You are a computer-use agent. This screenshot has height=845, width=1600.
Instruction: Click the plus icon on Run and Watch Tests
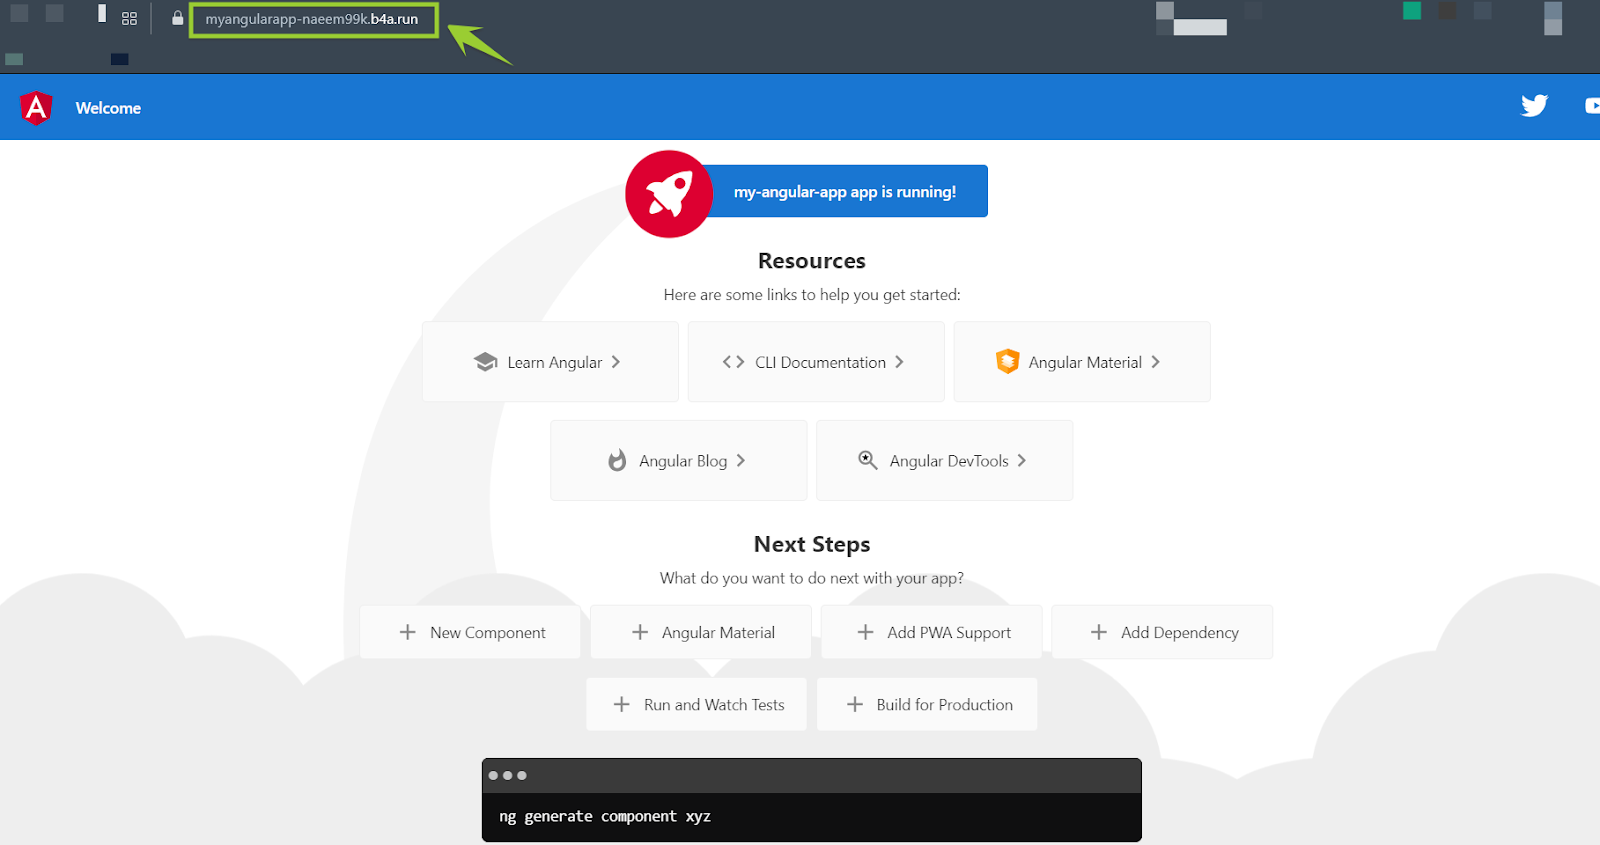[x=621, y=704]
